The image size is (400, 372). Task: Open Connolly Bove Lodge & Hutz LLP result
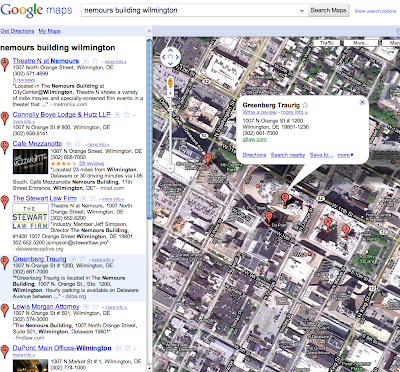pyautogui.click(x=62, y=114)
